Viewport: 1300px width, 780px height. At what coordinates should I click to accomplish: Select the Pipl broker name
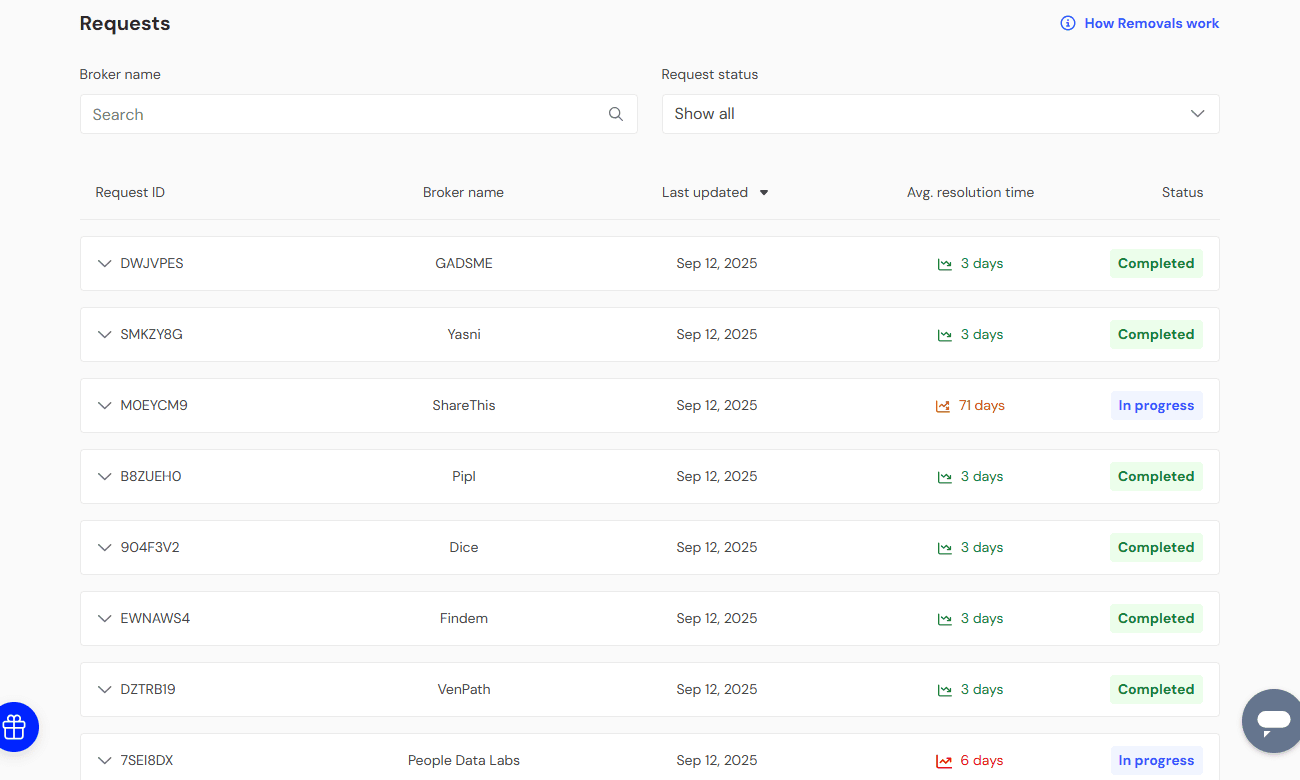464,477
